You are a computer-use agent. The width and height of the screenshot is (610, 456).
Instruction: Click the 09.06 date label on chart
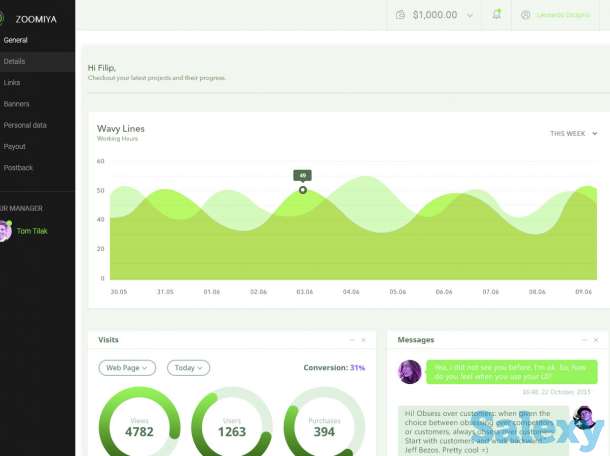pos(583,292)
